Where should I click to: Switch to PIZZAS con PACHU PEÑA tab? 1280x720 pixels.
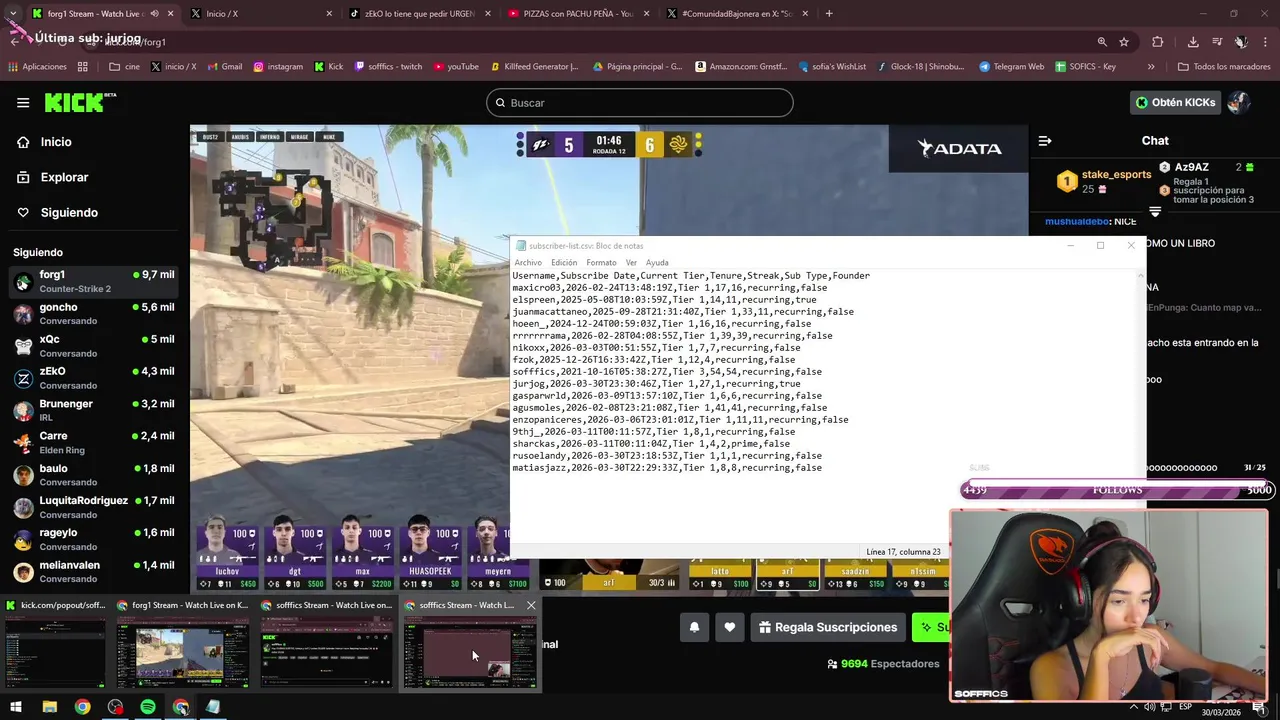click(x=578, y=14)
